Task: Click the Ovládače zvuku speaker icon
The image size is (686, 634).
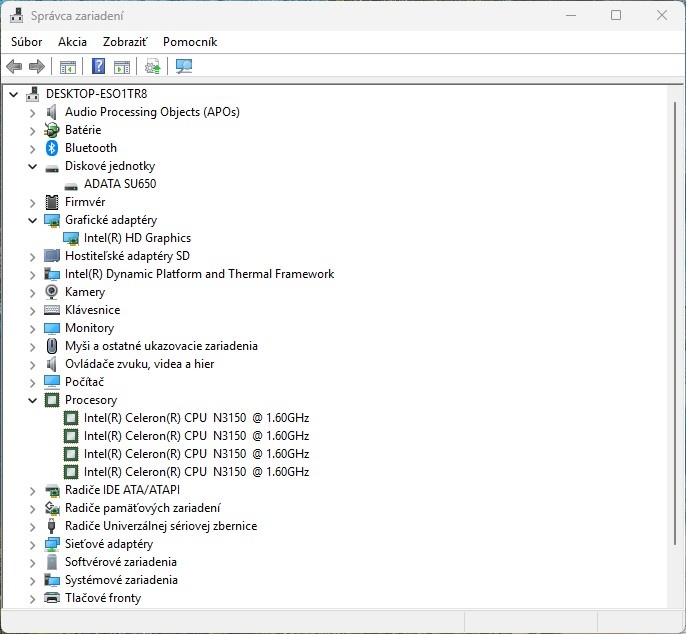Action: [52, 364]
